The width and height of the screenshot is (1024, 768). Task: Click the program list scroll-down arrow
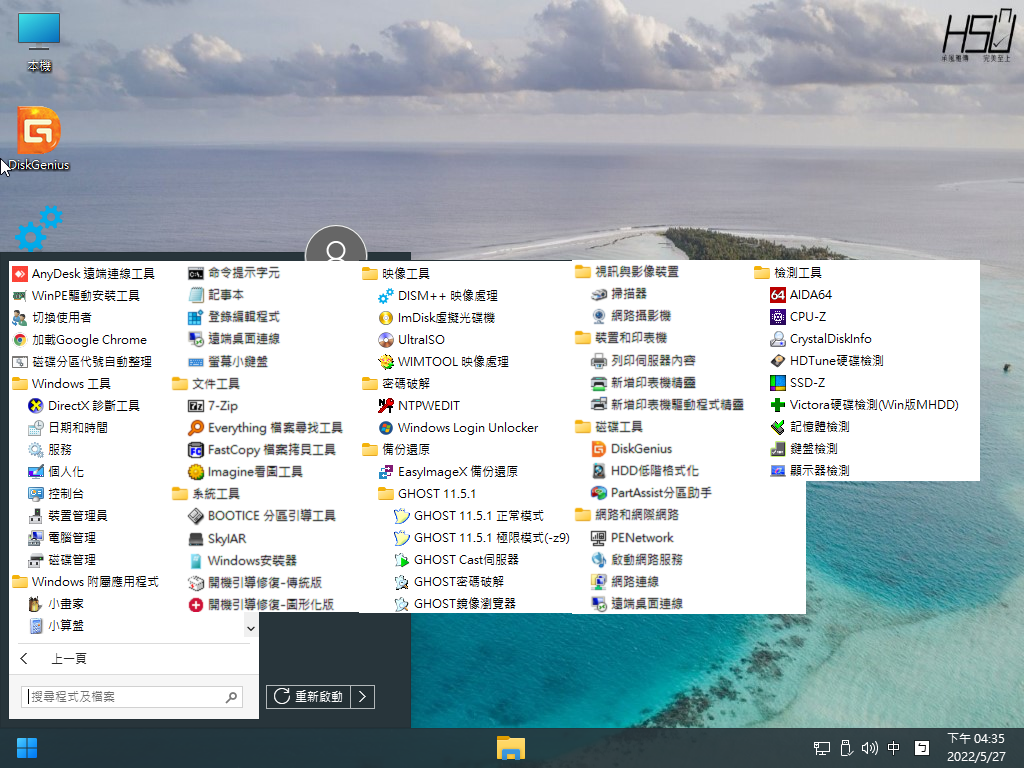coord(251,629)
